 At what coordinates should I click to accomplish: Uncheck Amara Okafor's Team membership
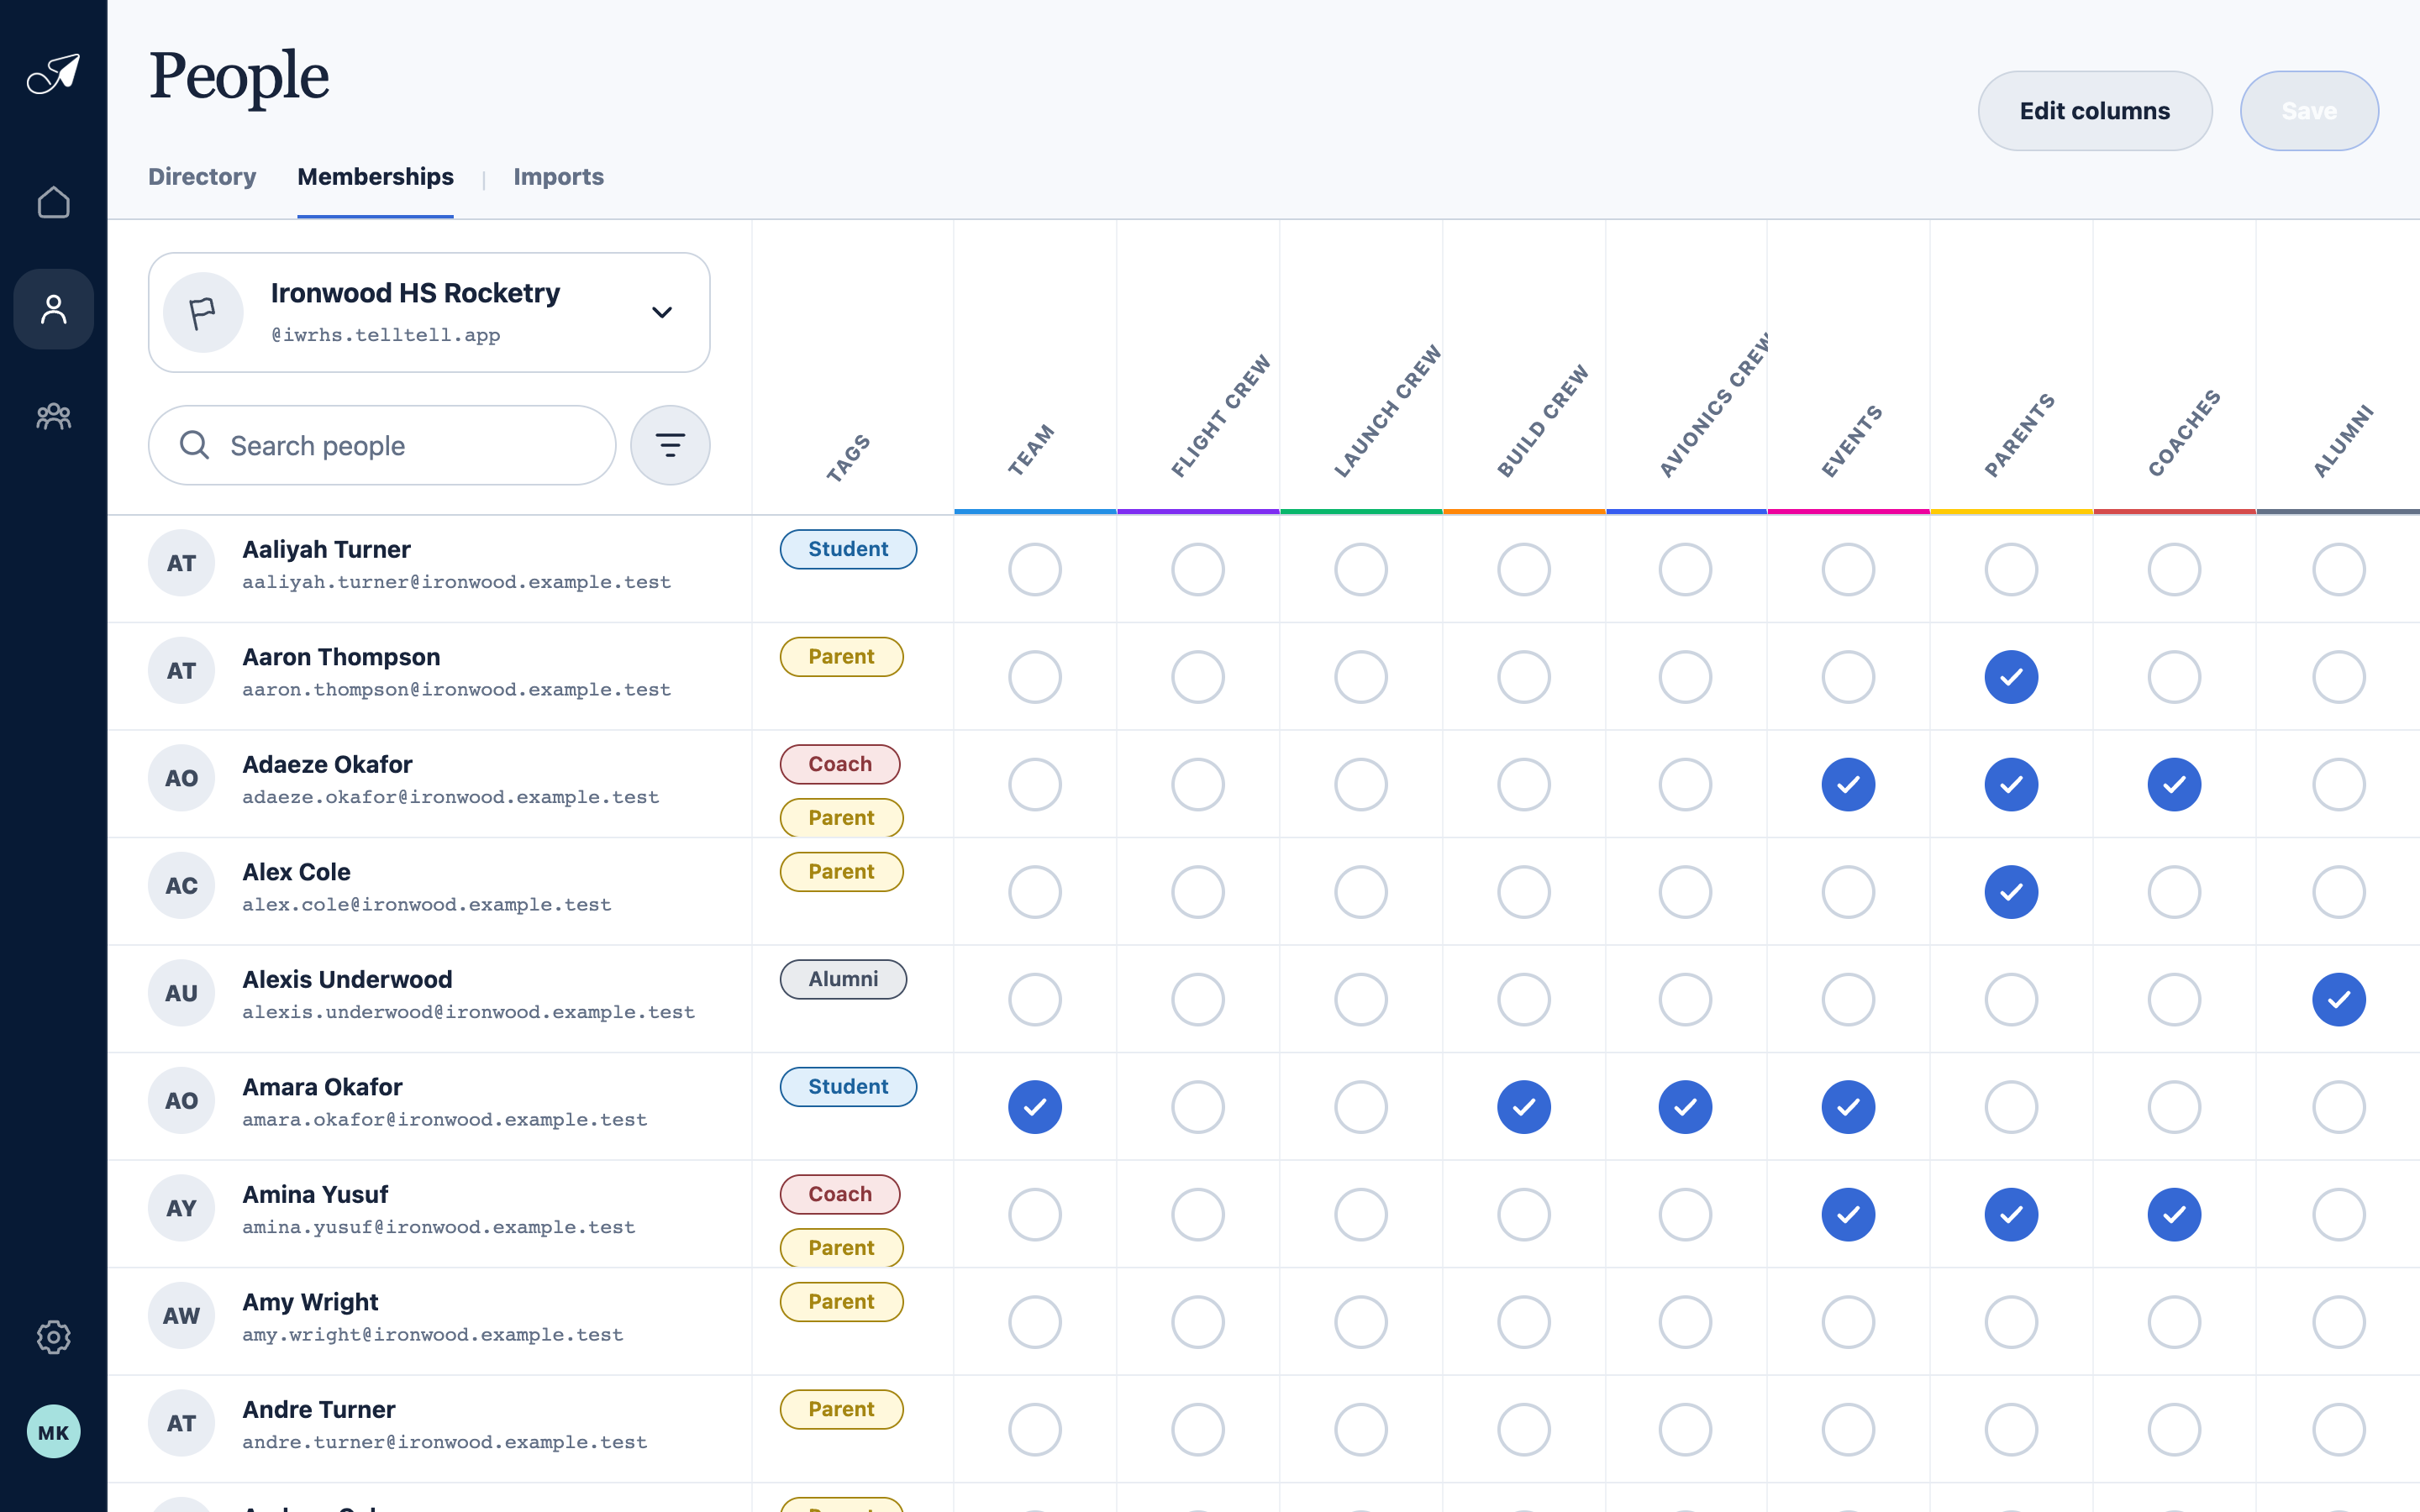pos(1034,1107)
